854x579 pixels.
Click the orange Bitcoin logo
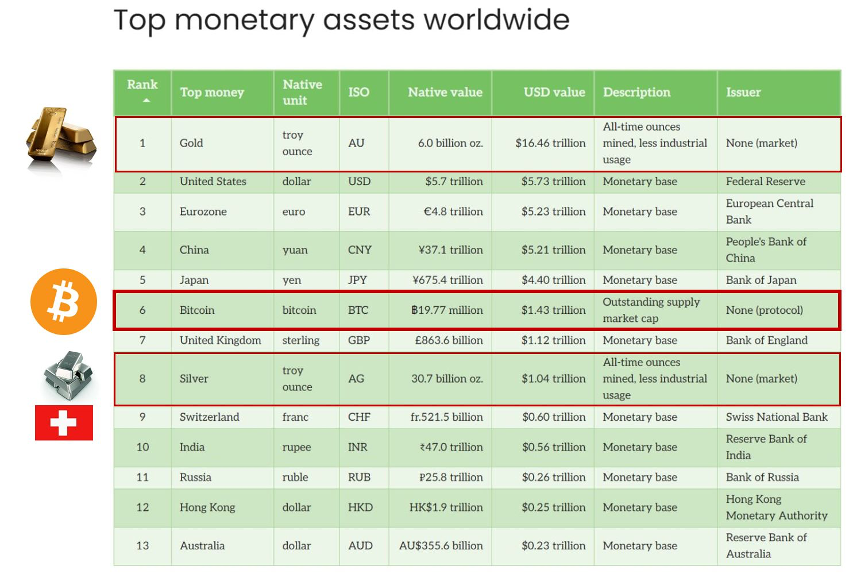(64, 301)
